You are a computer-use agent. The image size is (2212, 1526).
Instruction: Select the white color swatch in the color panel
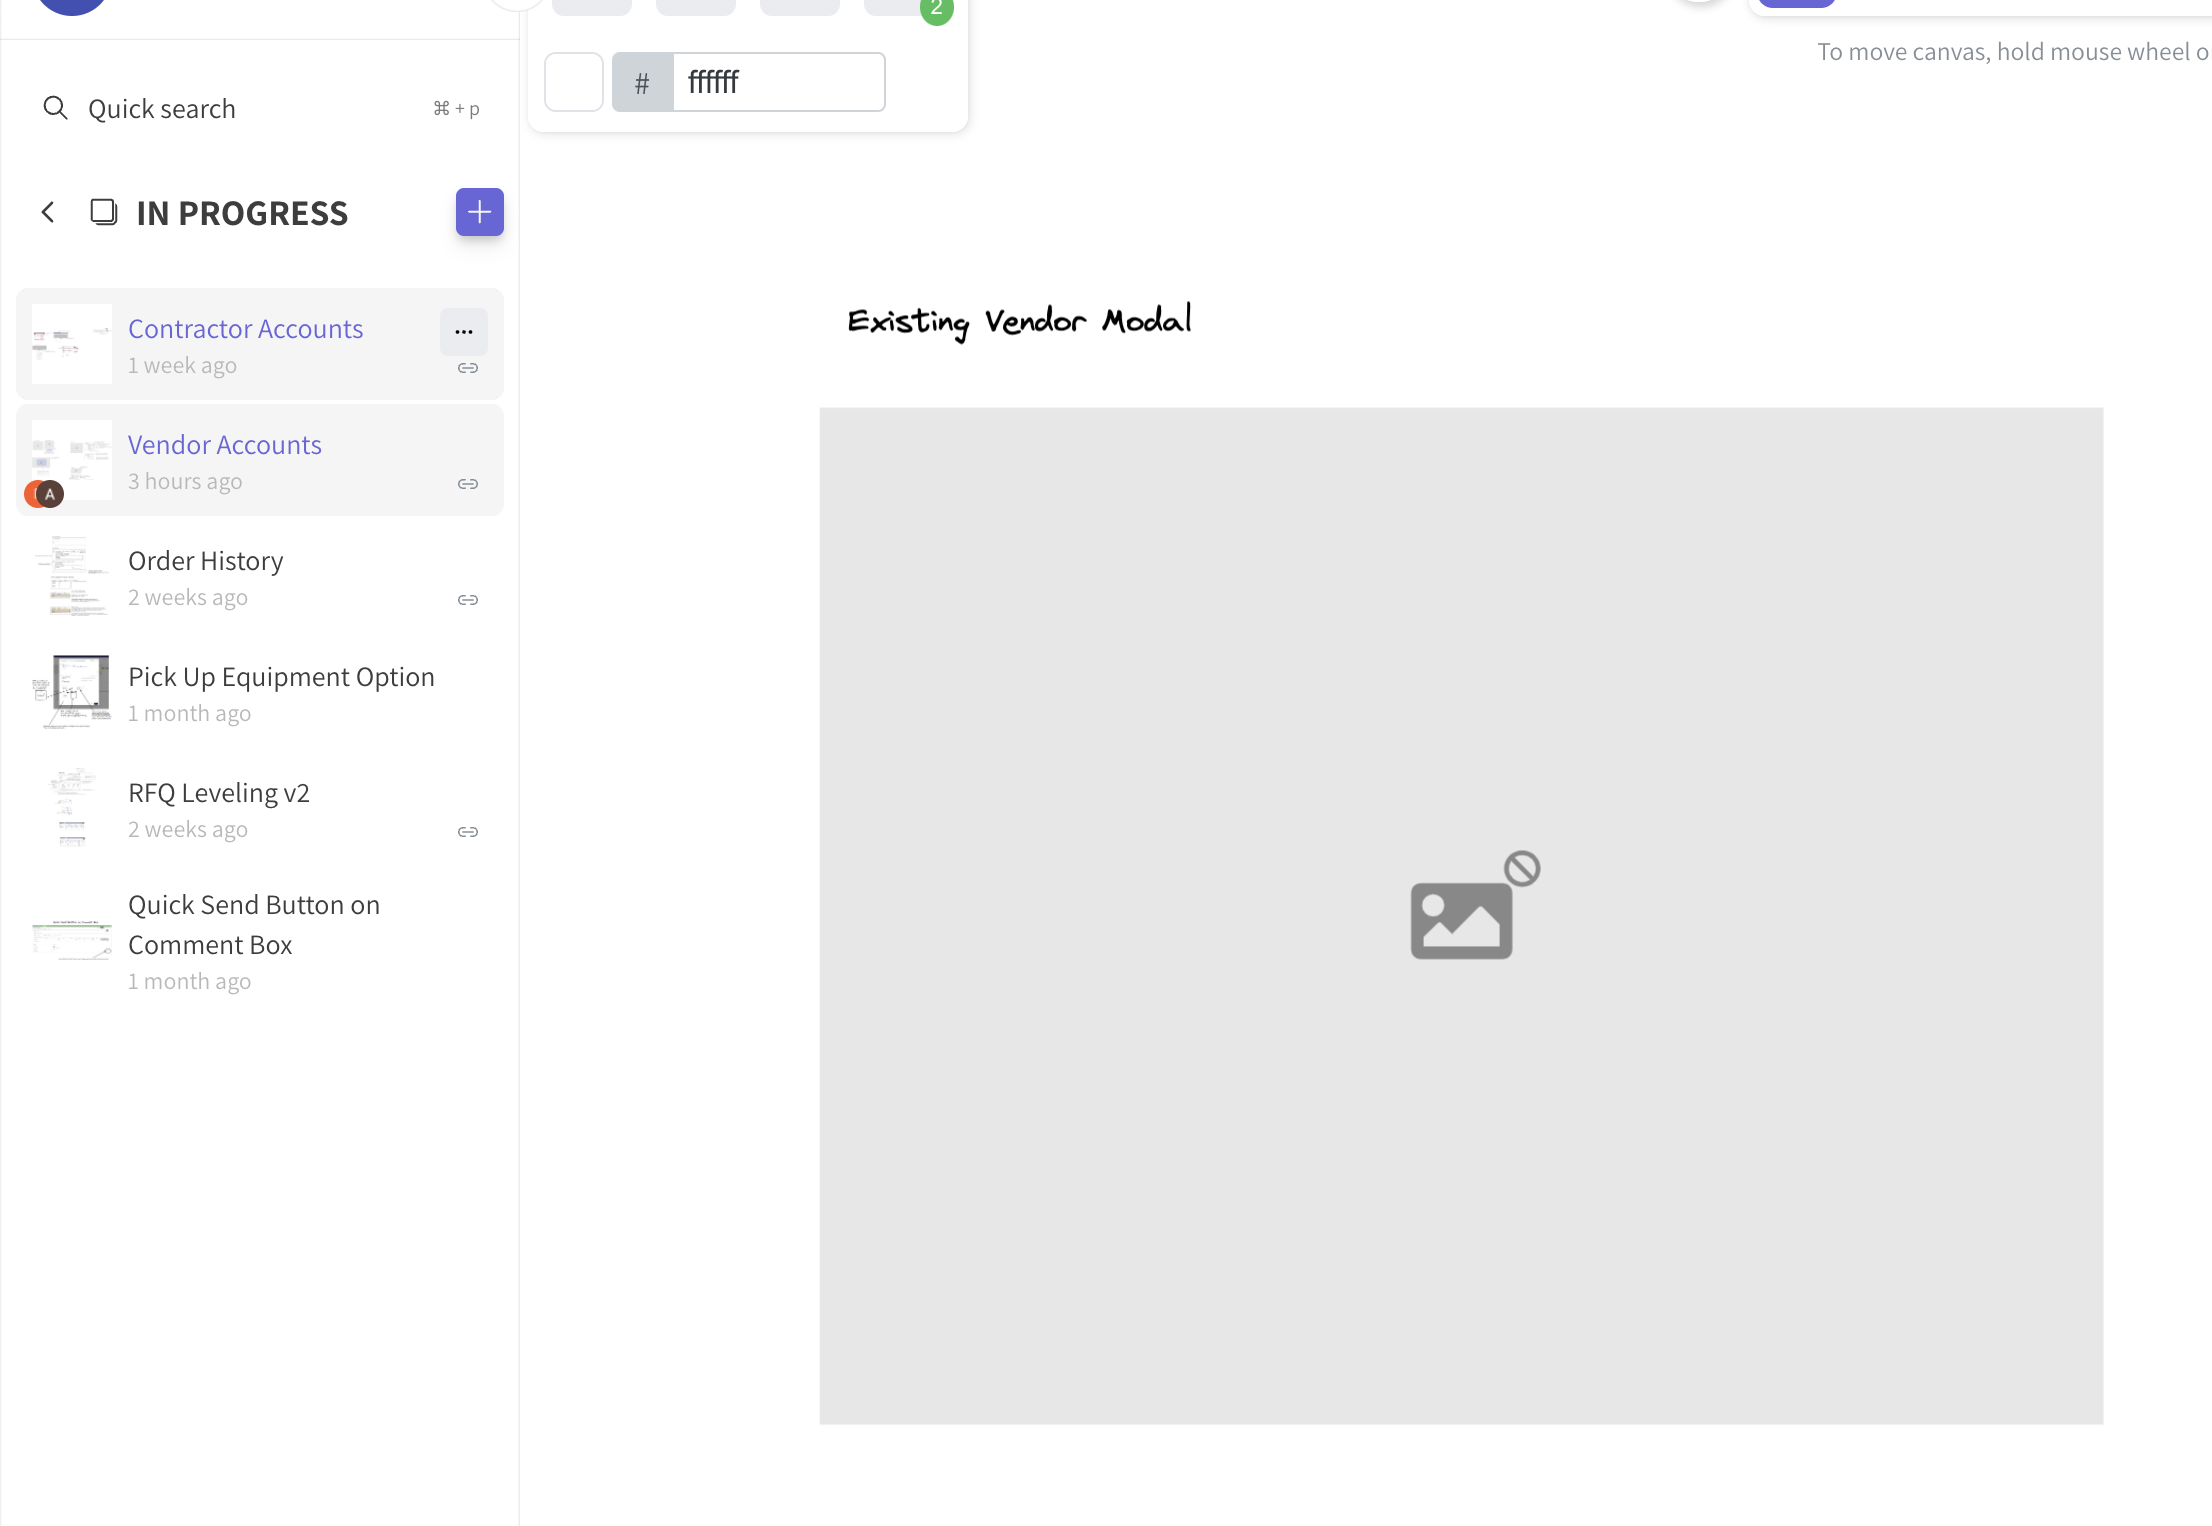point(574,82)
